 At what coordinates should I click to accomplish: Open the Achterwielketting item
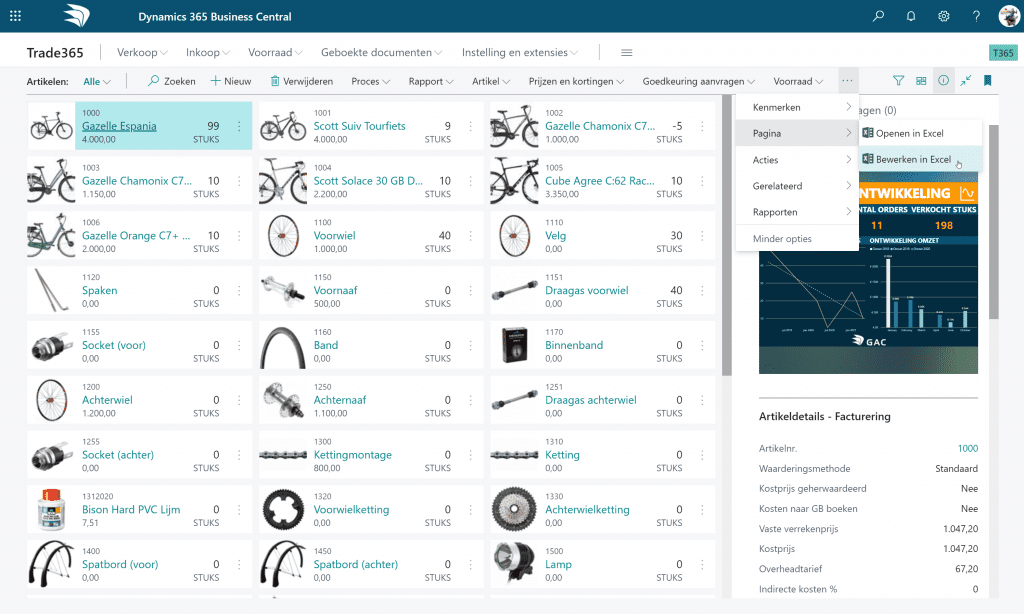click(587, 509)
